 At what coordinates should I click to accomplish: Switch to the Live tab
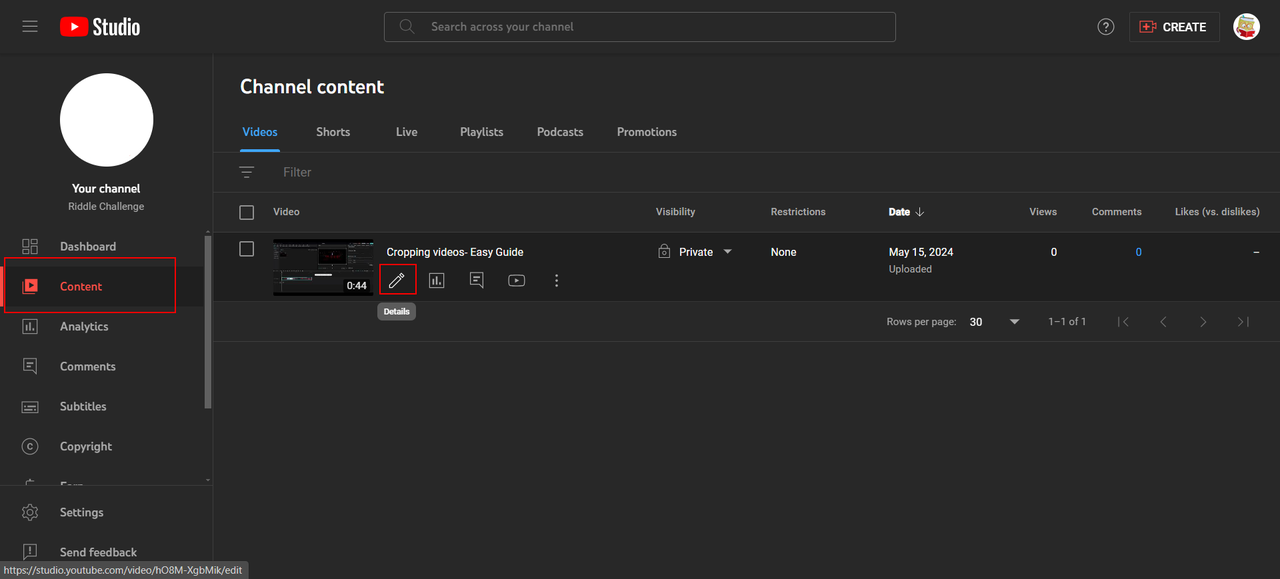(407, 132)
